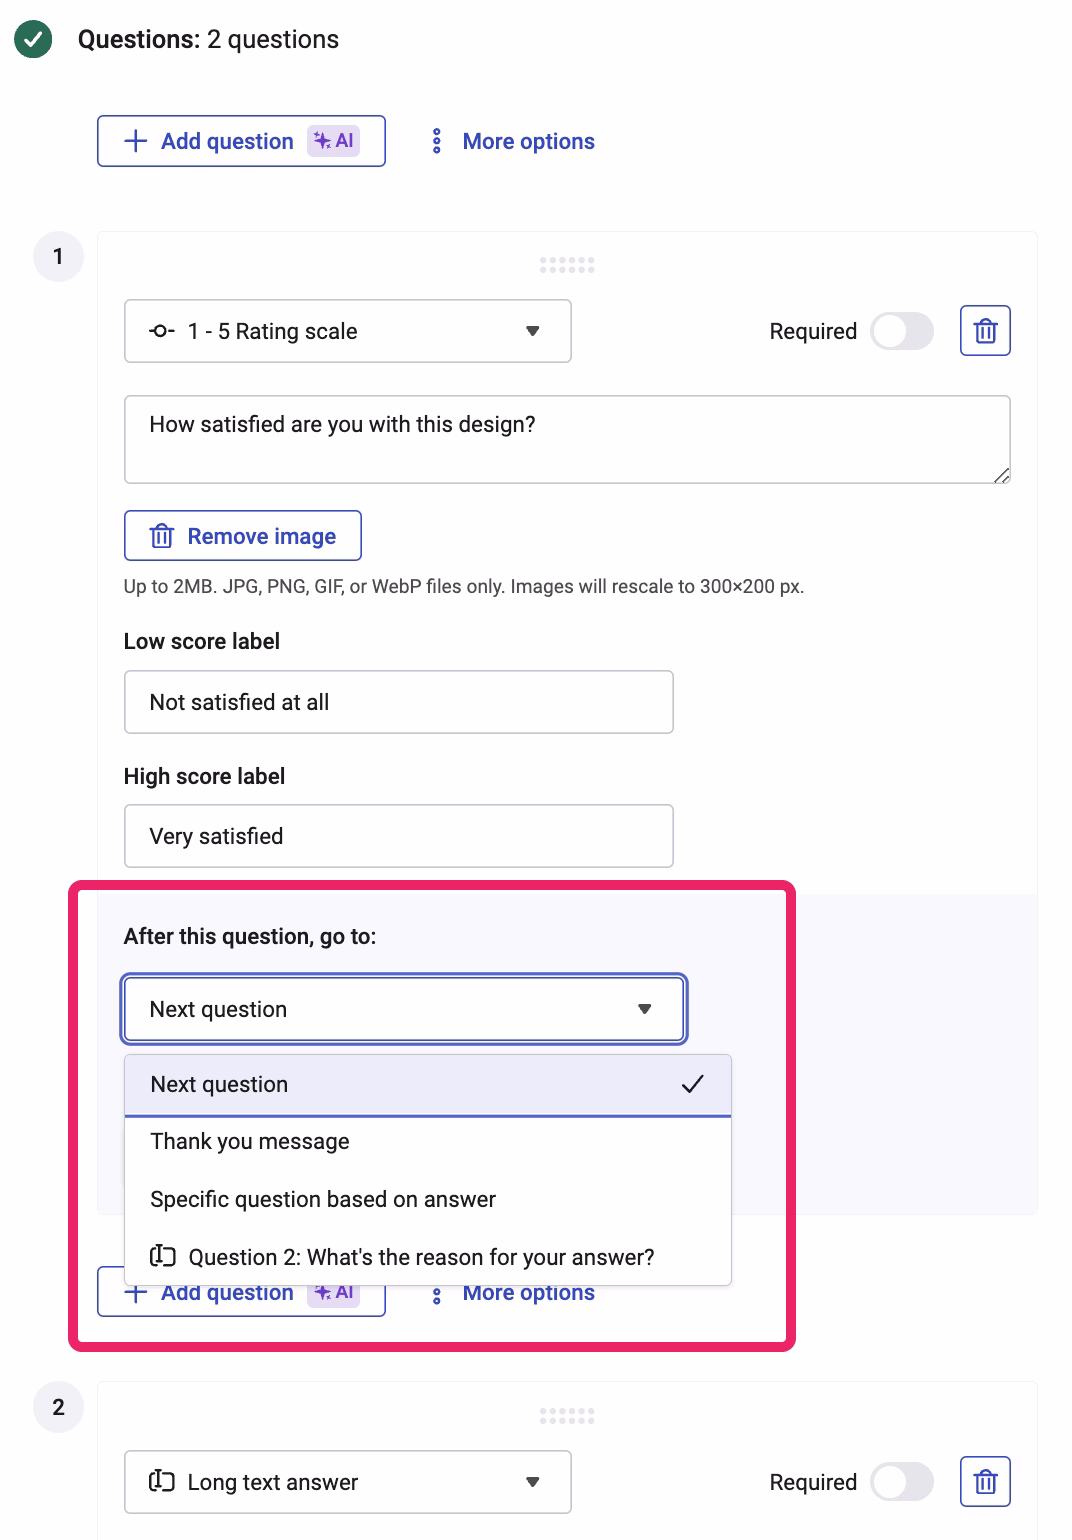Delete question 2 using its trash icon
Viewport: 1072px width, 1540px height.
[x=984, y=1481]
